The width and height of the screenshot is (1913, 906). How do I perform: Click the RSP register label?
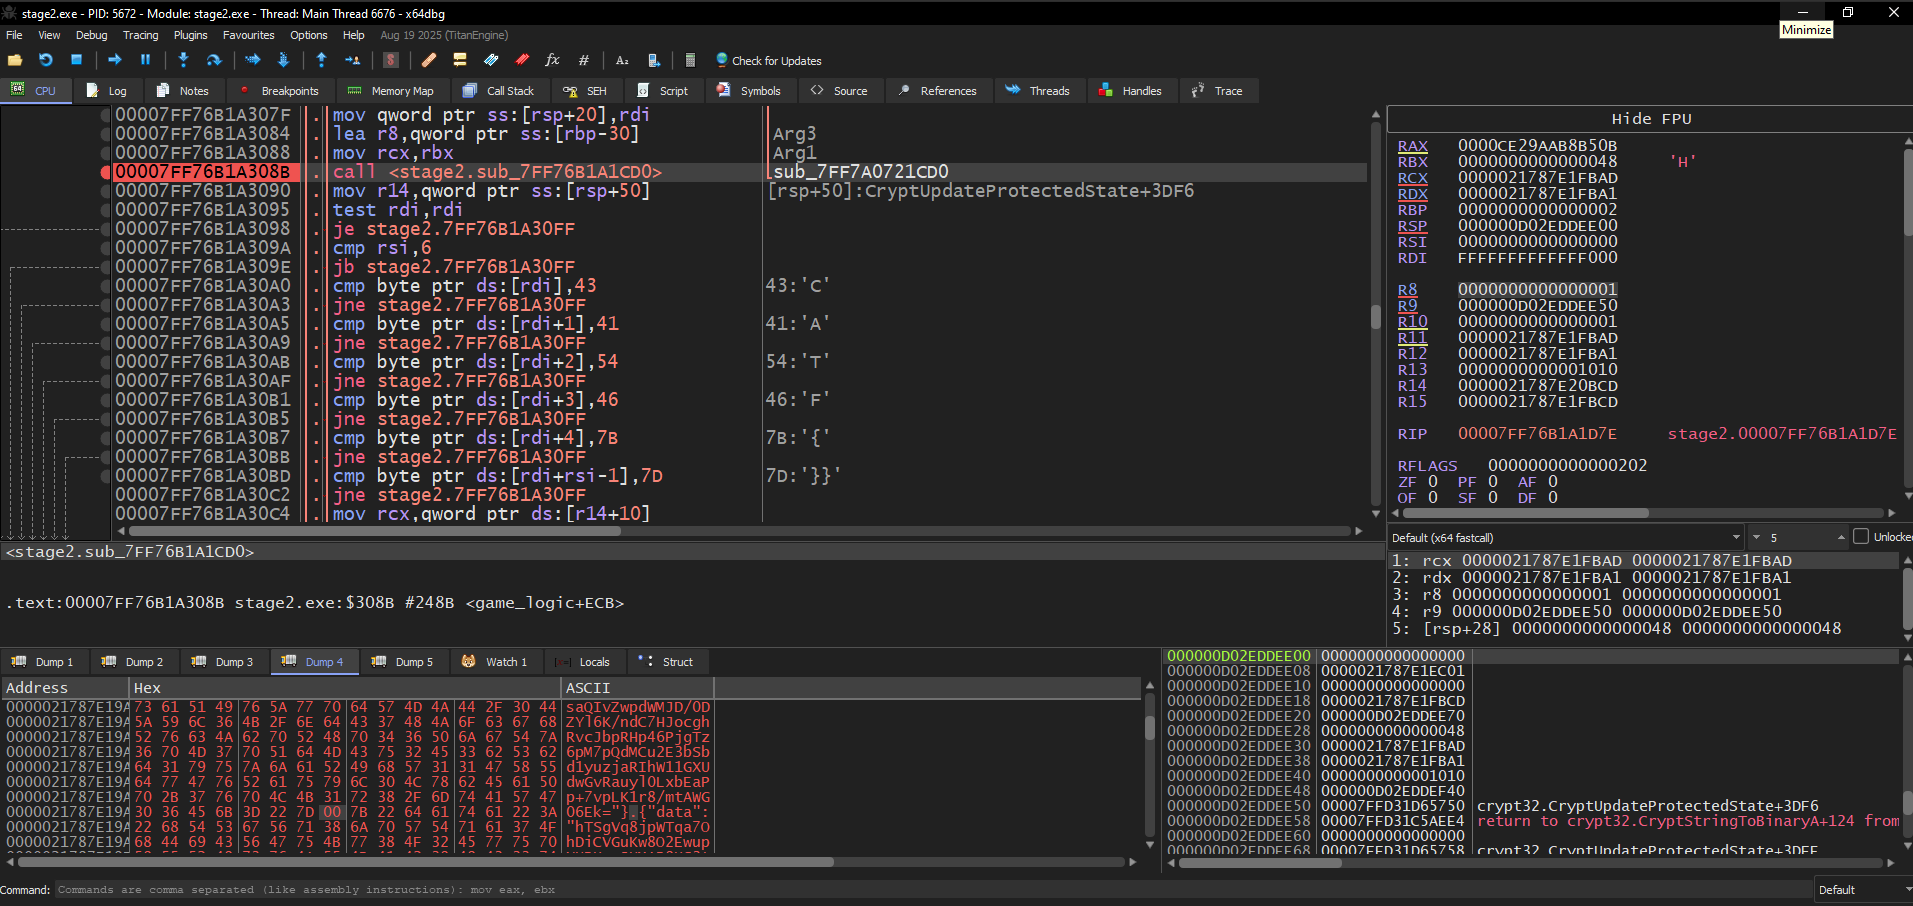click(1412, 226)
